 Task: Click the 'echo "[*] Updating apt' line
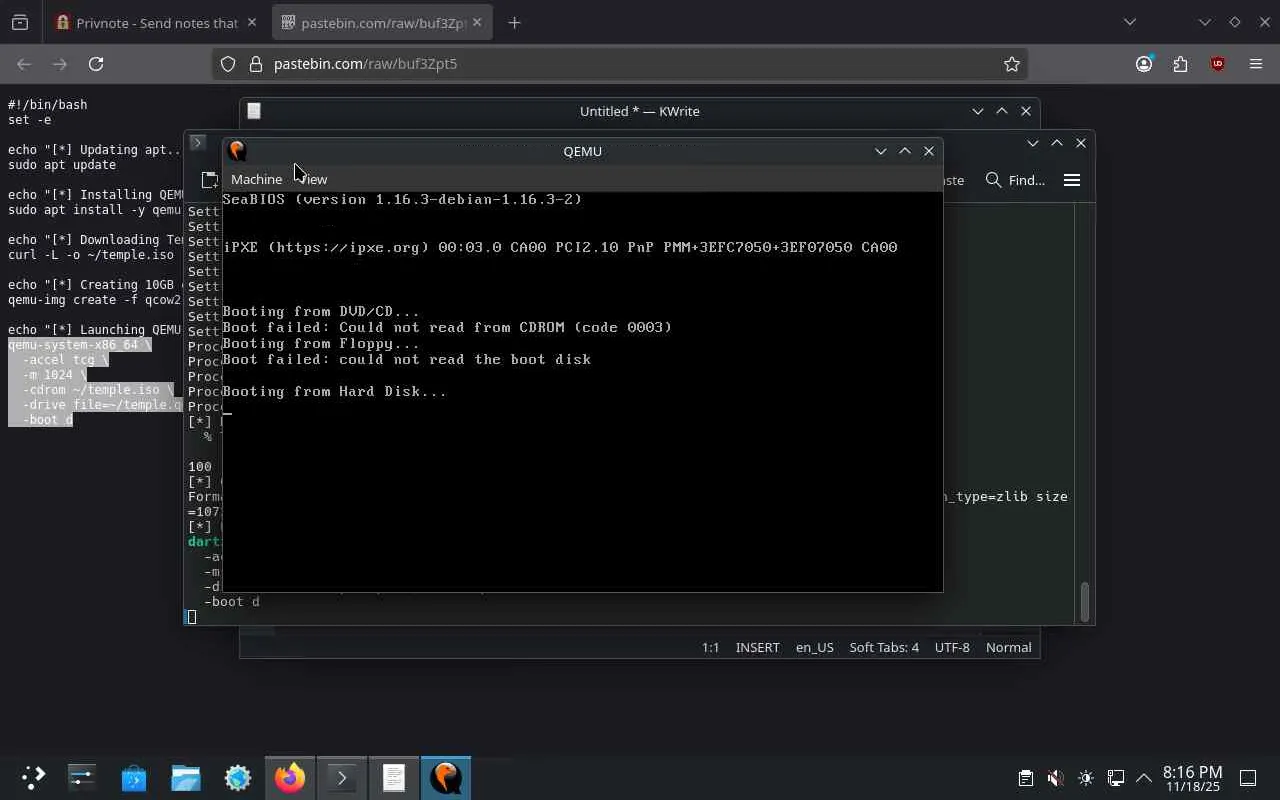click(95, 150)
